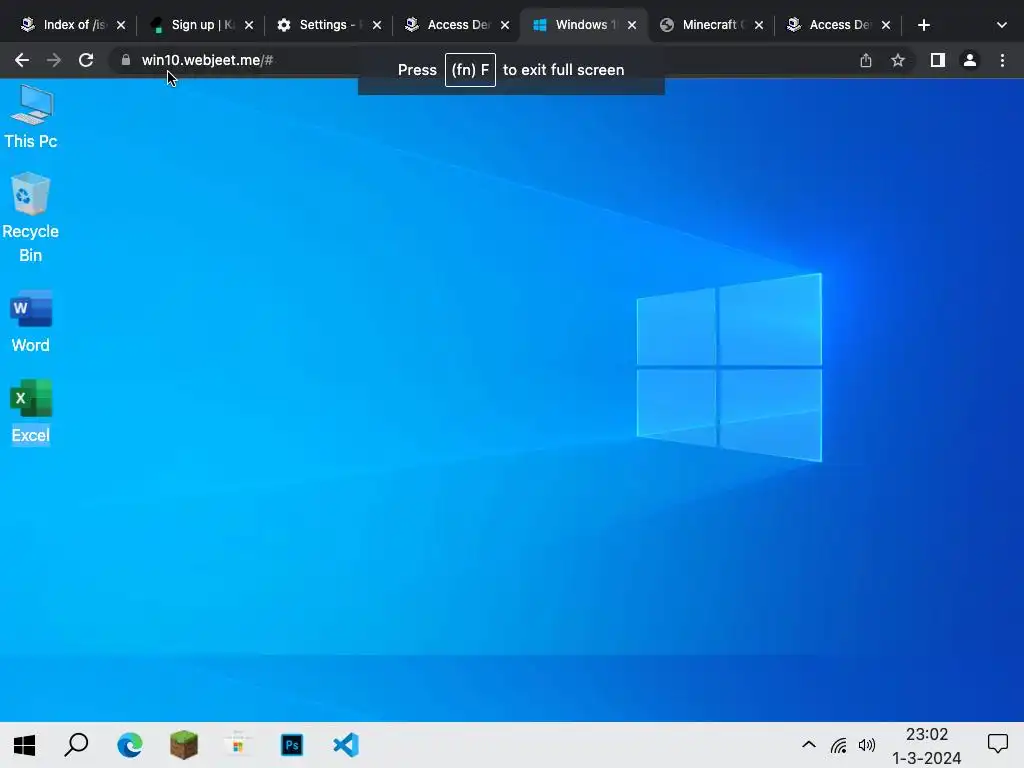Open the Word desktop shortcut
Image resolution: width=1024 pixels, height=768 pixels.
click(x=31, y=321)
